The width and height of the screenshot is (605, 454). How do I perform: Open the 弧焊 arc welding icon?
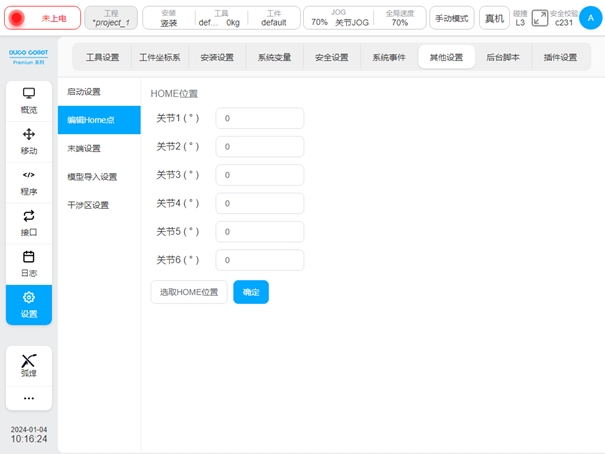tap(29, 360)
